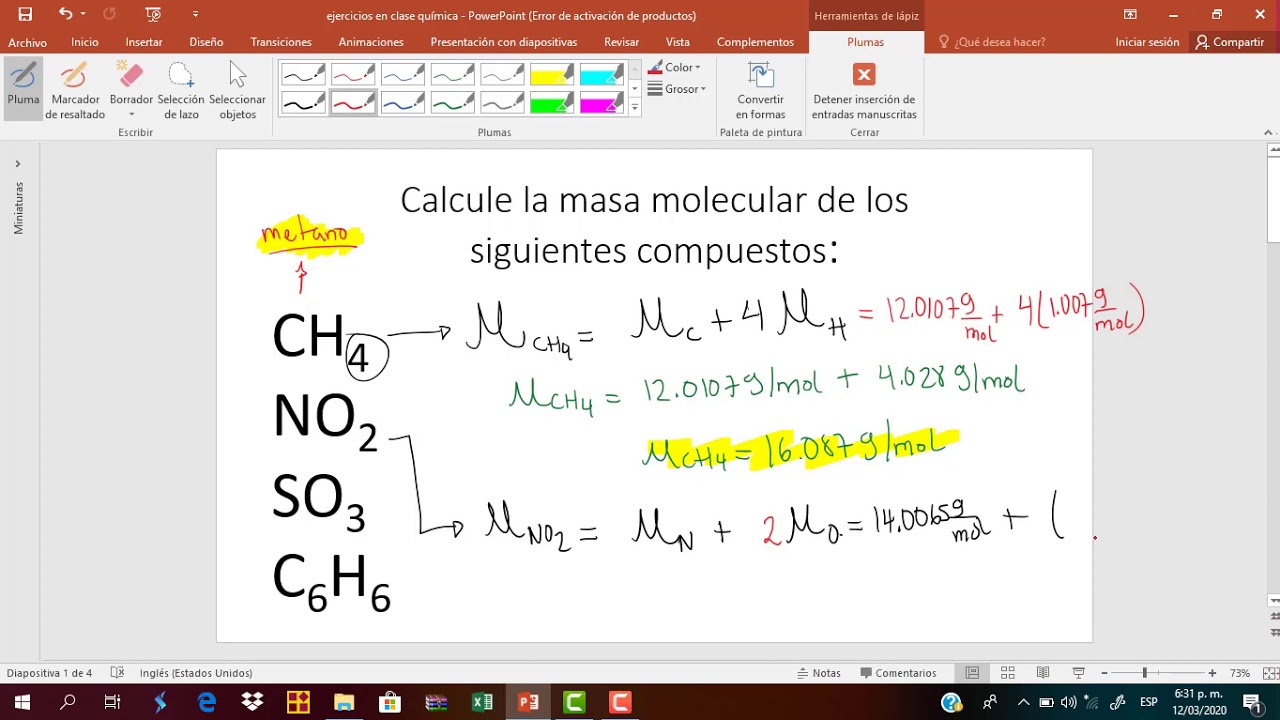Undo the last action
The image size is (1280, 720).
(65, 14)
